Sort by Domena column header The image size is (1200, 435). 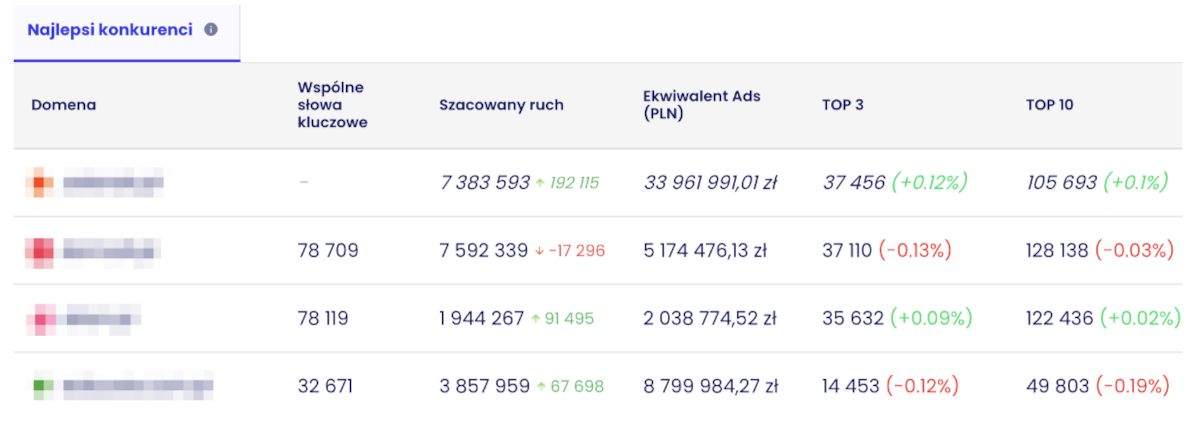point(64,105)
